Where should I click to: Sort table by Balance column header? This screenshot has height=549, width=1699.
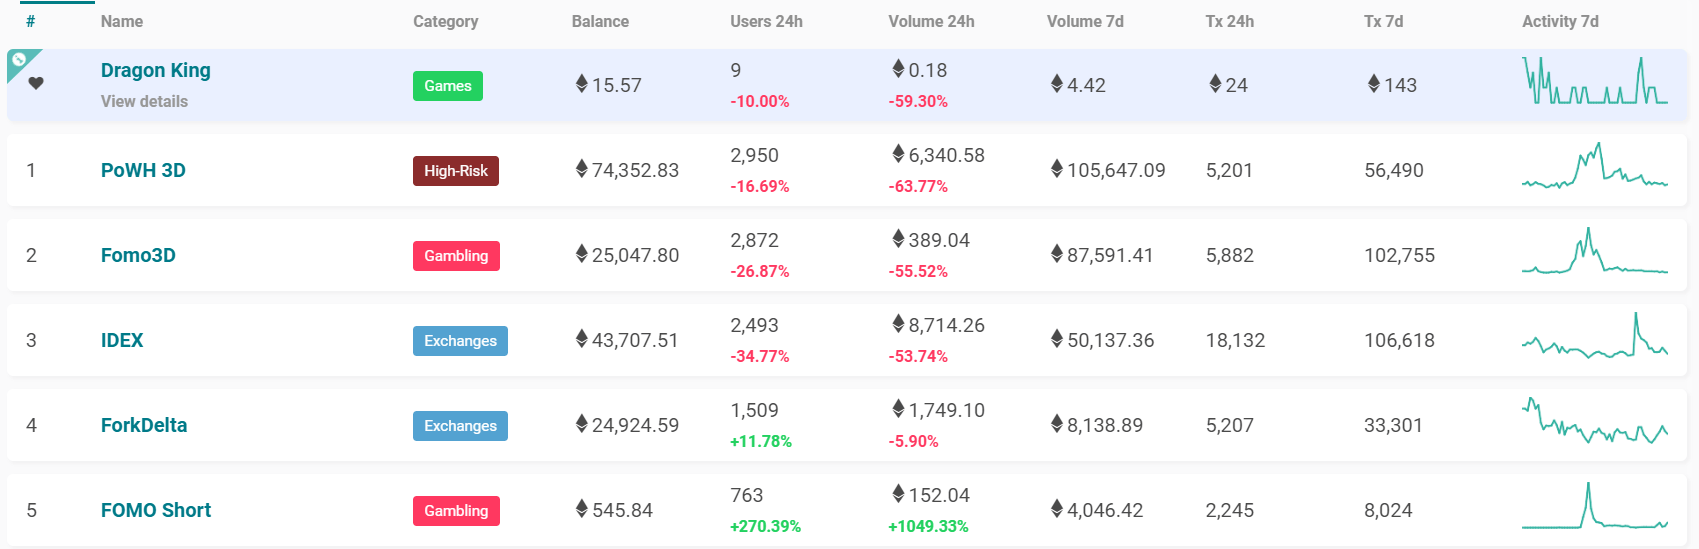point(600,21)
